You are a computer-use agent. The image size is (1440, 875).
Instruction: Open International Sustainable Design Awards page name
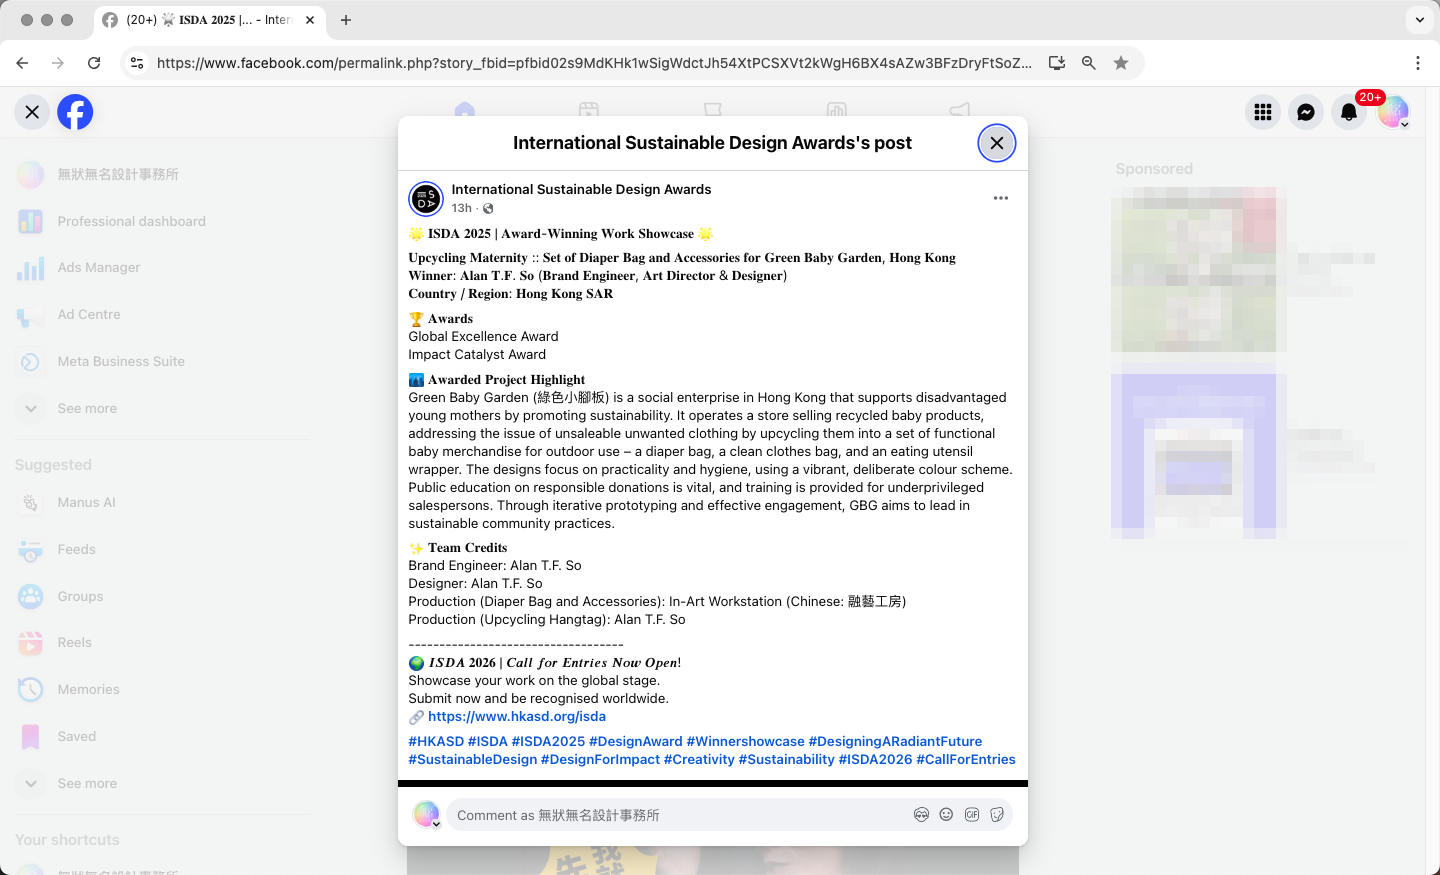pos(581,189)
